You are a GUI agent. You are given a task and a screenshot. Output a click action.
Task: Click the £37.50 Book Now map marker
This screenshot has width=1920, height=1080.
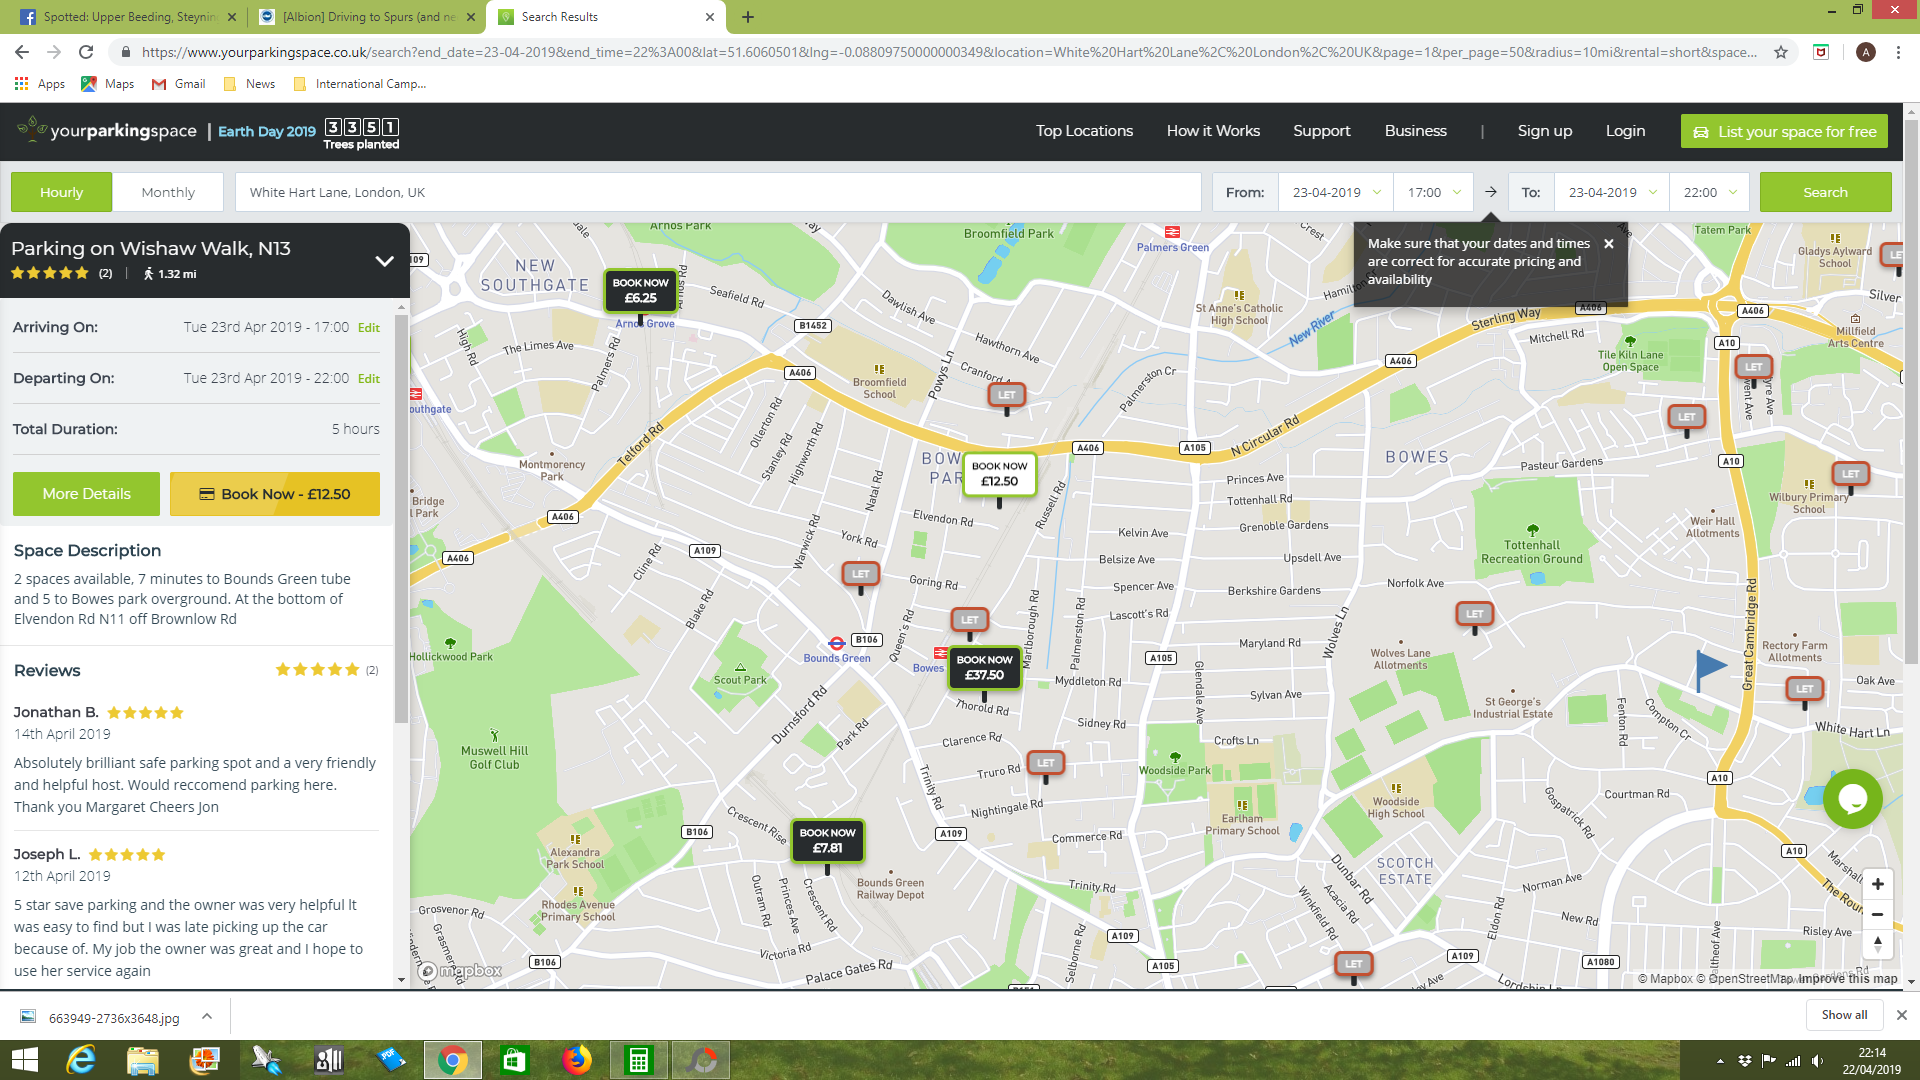pos(984,668)
